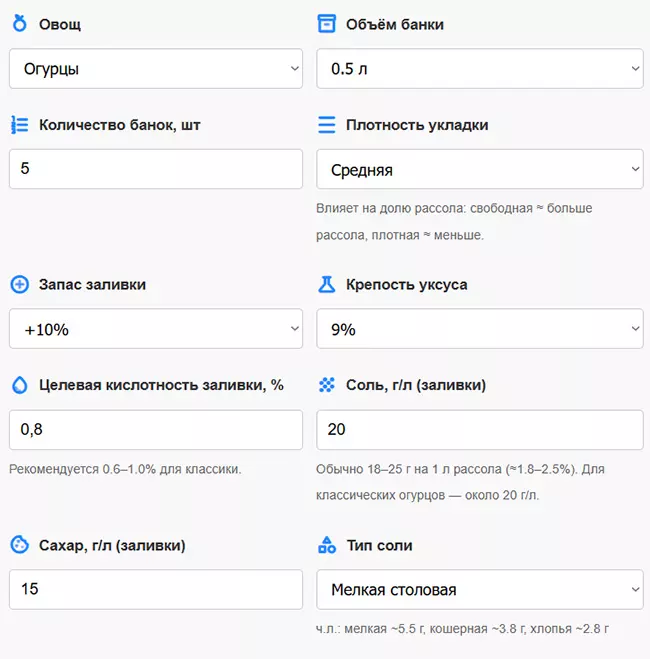Click the list icon beside Количество банок
Viewport: 650px width, 659px height.
19,125
